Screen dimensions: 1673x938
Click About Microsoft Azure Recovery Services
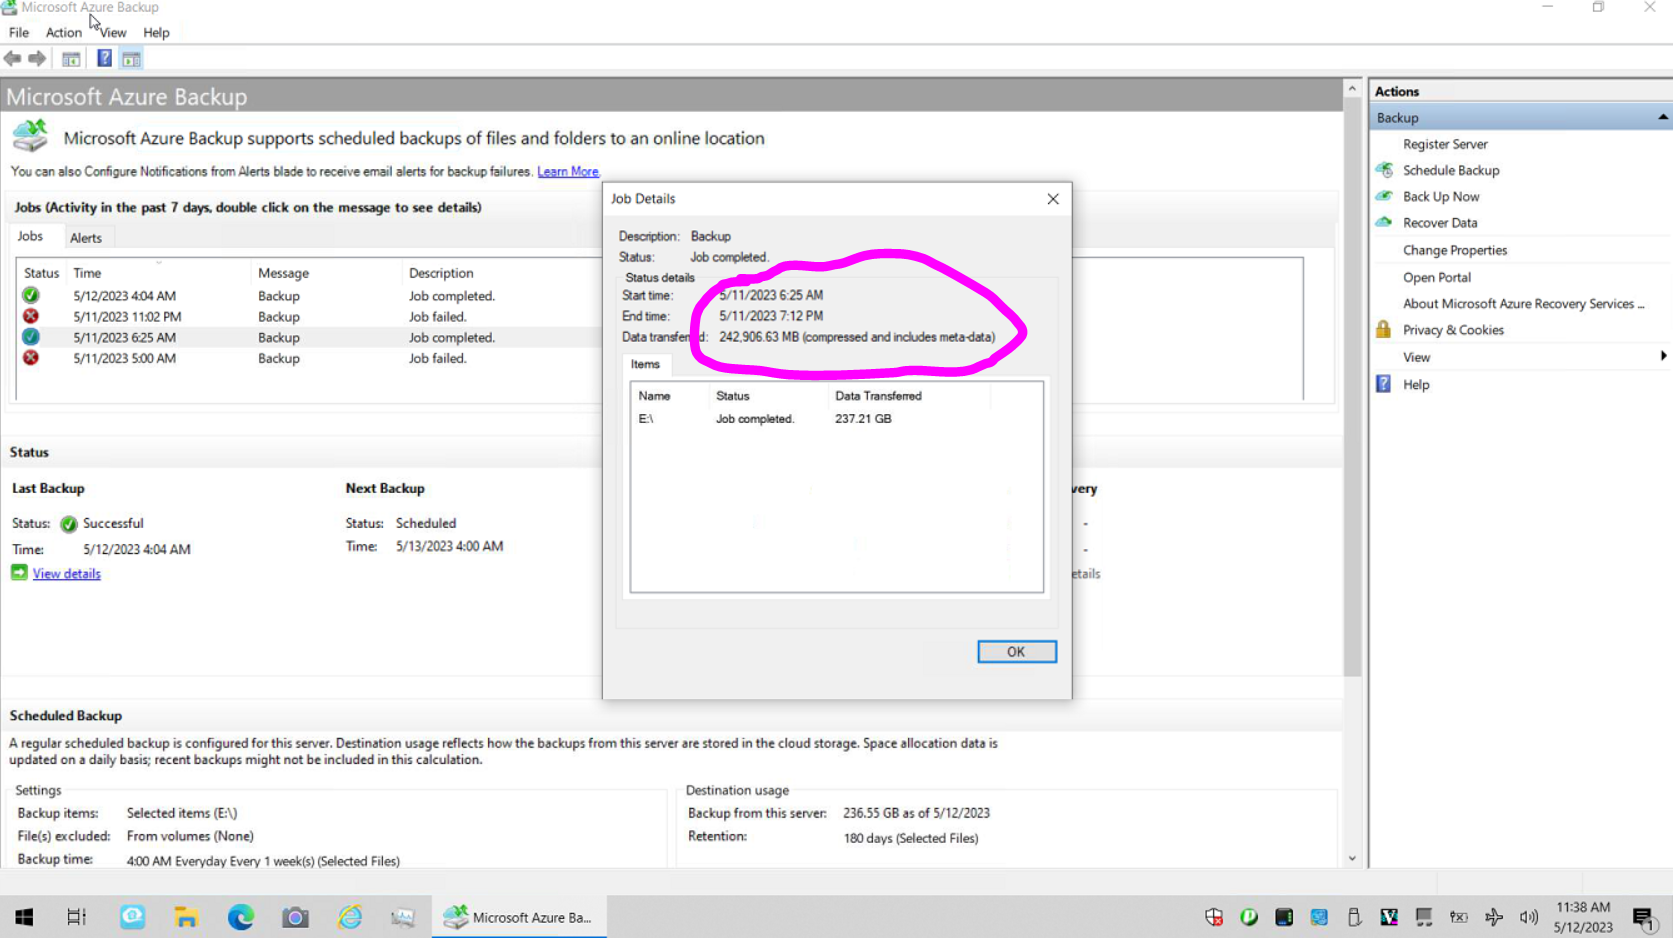point(1523,303)
